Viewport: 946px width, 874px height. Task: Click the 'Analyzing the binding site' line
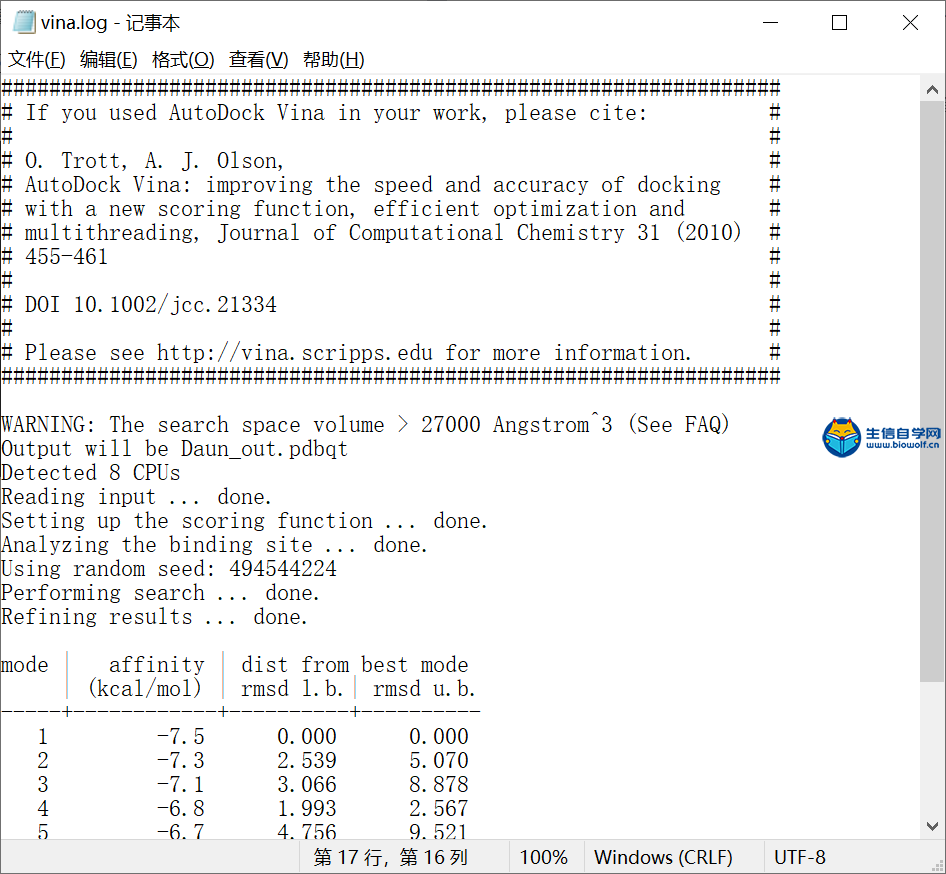coord(214,545)
